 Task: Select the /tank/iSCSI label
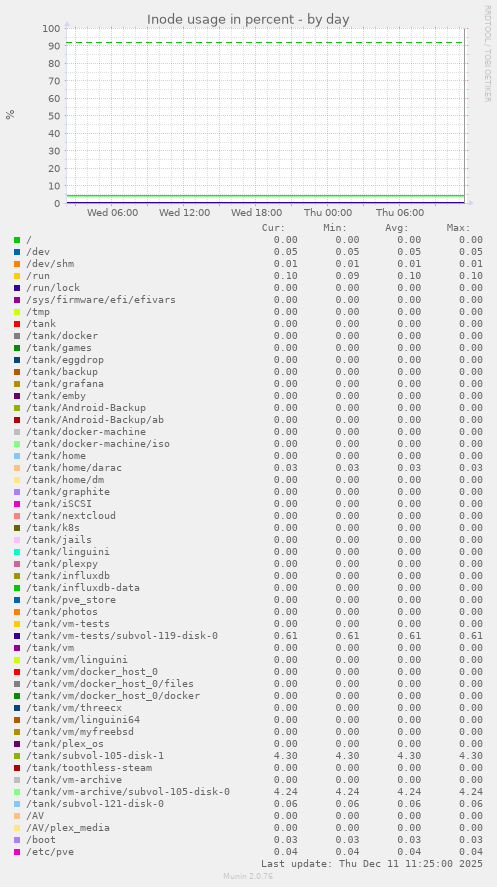(59, 503)
